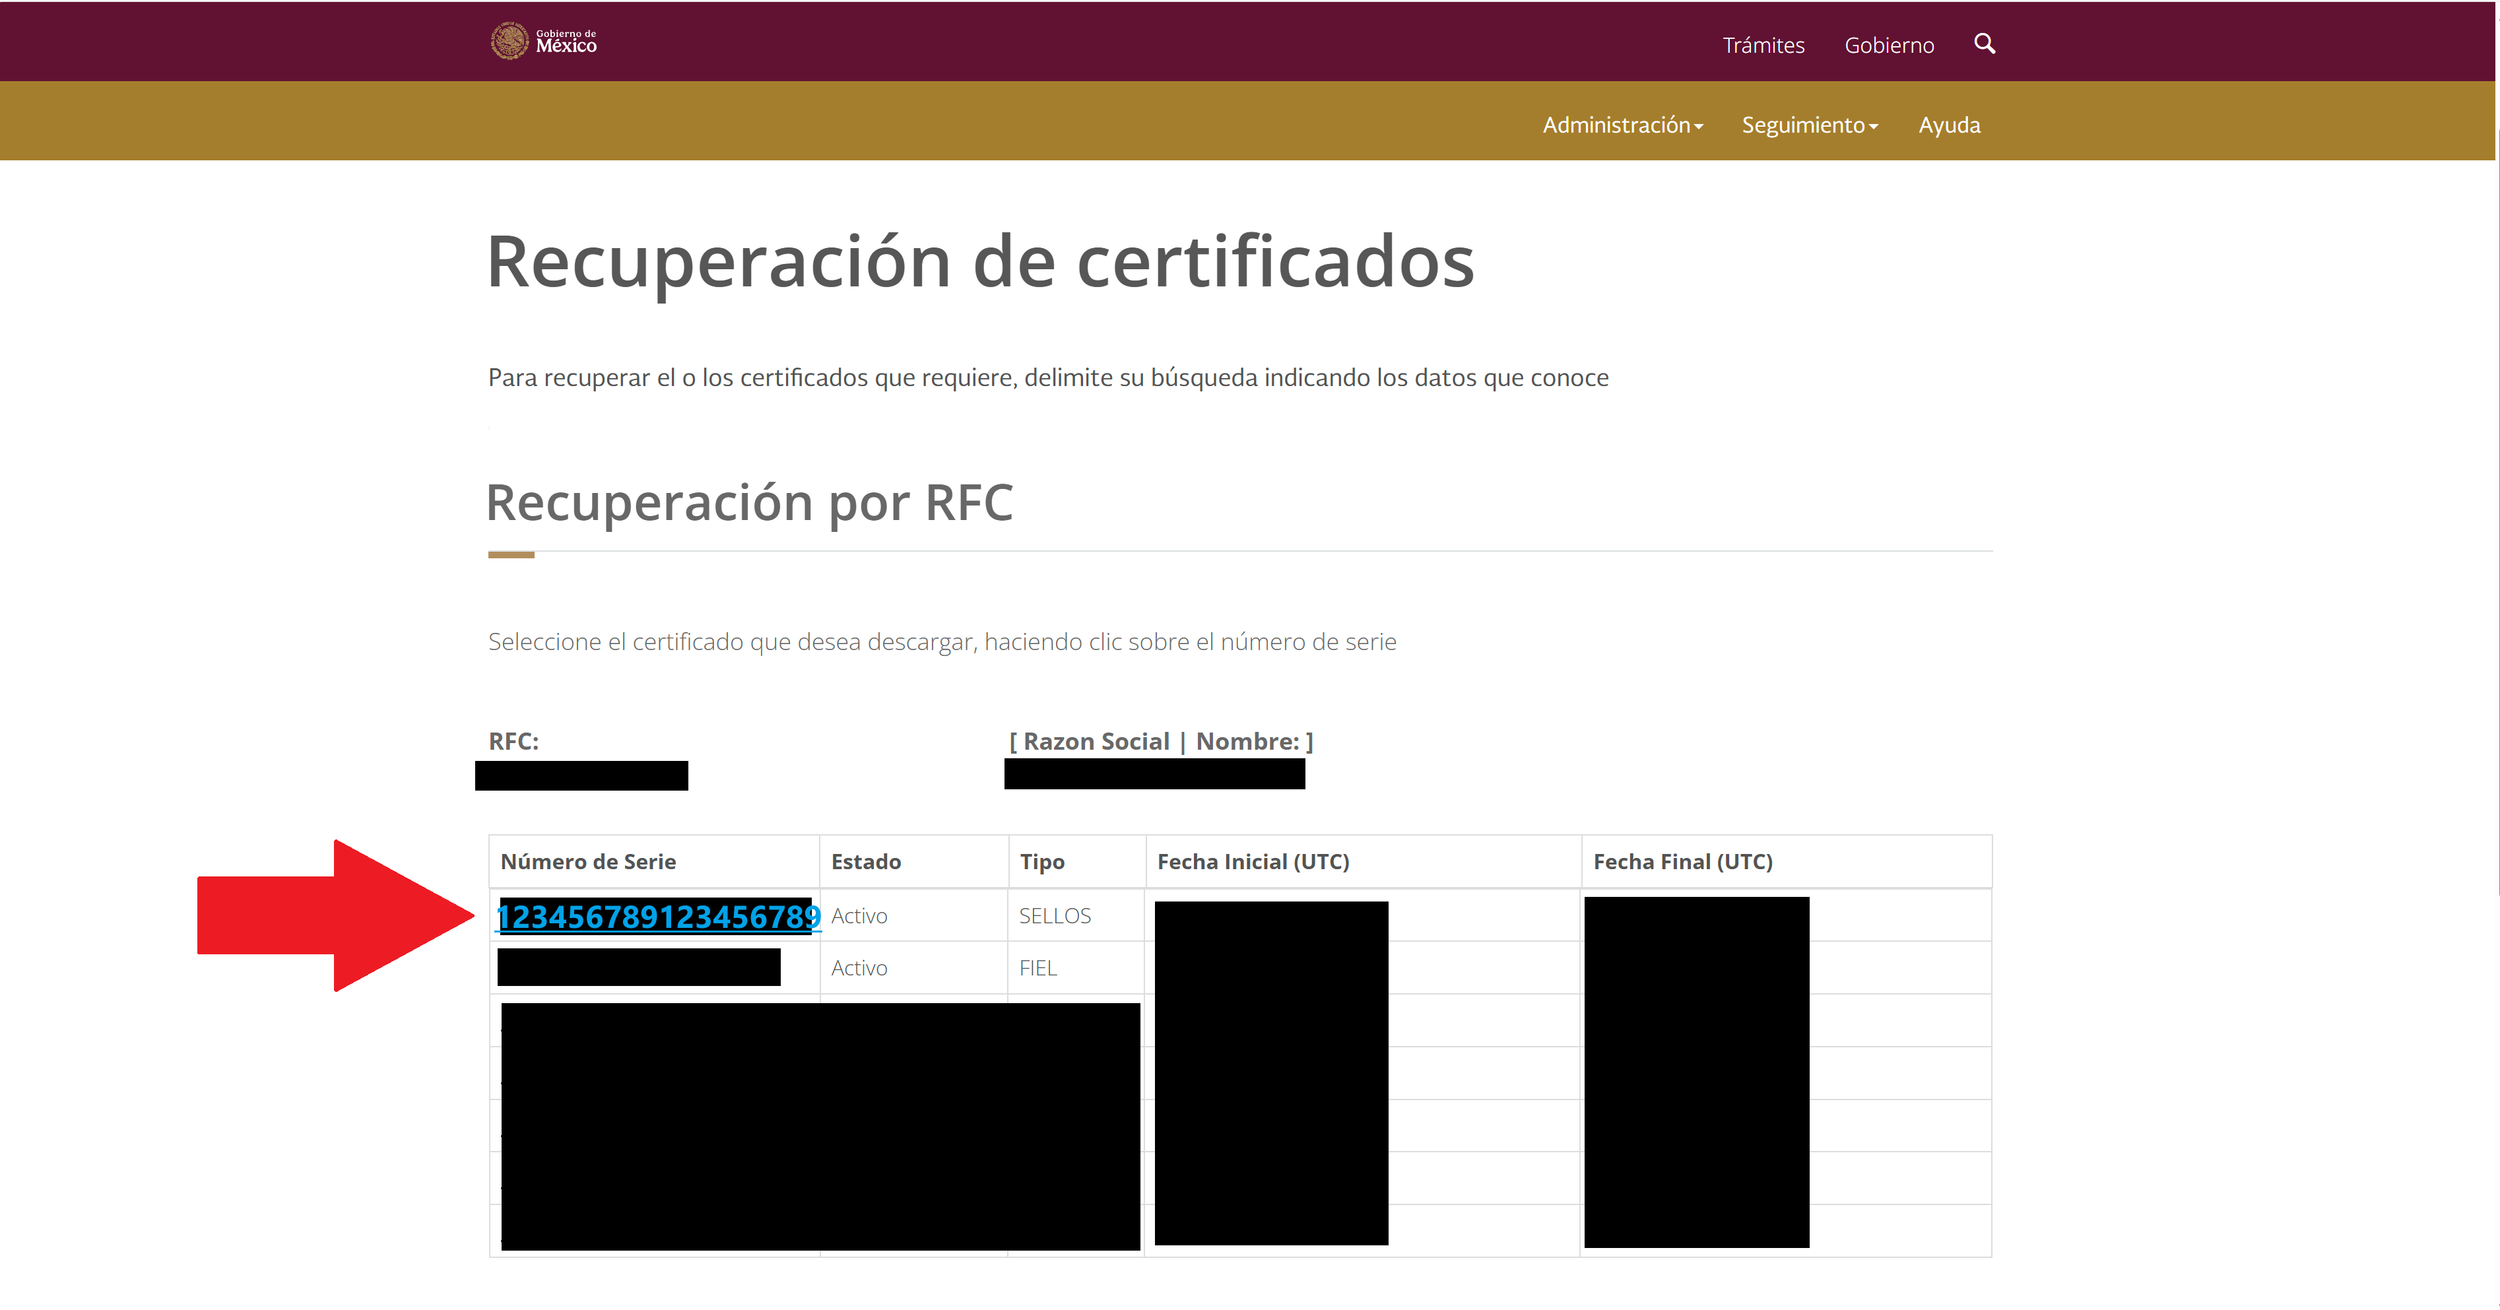Image resolution: width=2500 pixels, height=1310 pixels.
Task: Click the SELLOS type cell
Action: (x=1054, y=916)
